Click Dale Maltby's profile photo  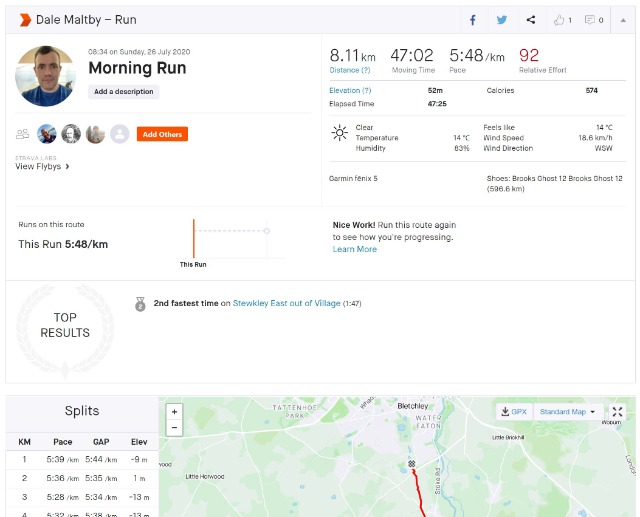[x=46, y=75]
